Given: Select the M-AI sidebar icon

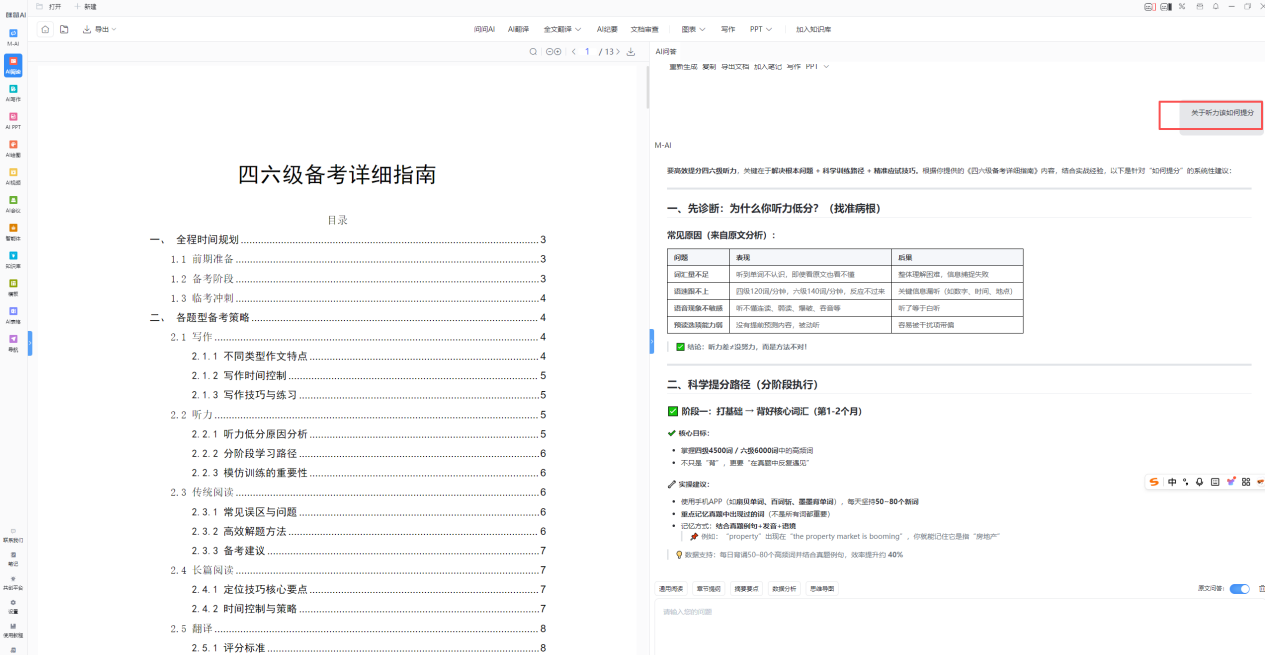Looking at the screenshot, I should coord(13,34).
